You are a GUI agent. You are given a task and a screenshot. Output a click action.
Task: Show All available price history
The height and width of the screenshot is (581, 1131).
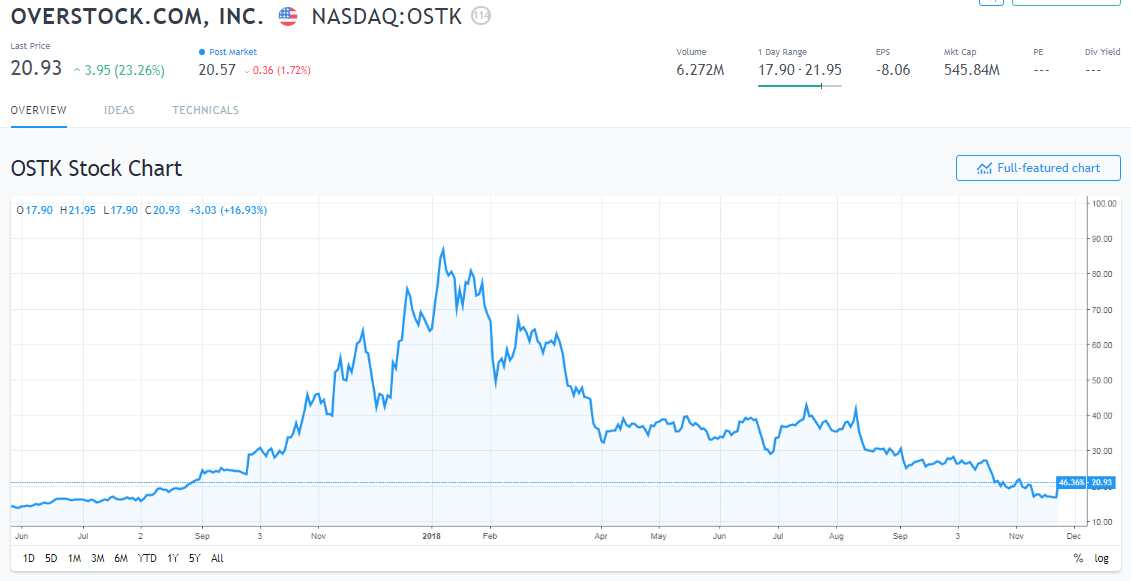[217, 558]
